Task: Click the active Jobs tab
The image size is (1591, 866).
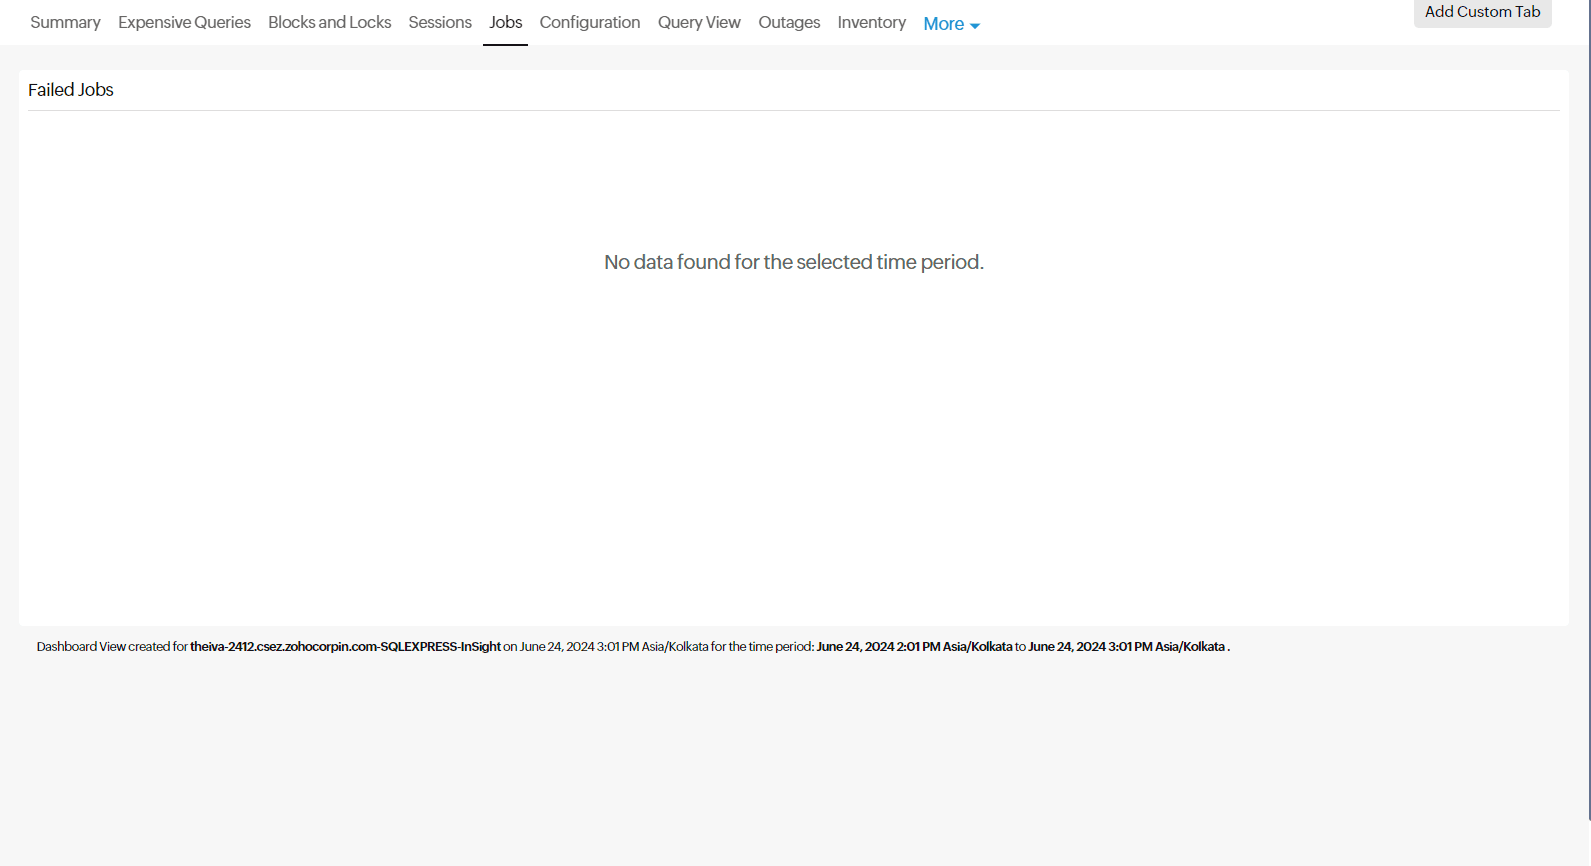Action: [505, 22]
